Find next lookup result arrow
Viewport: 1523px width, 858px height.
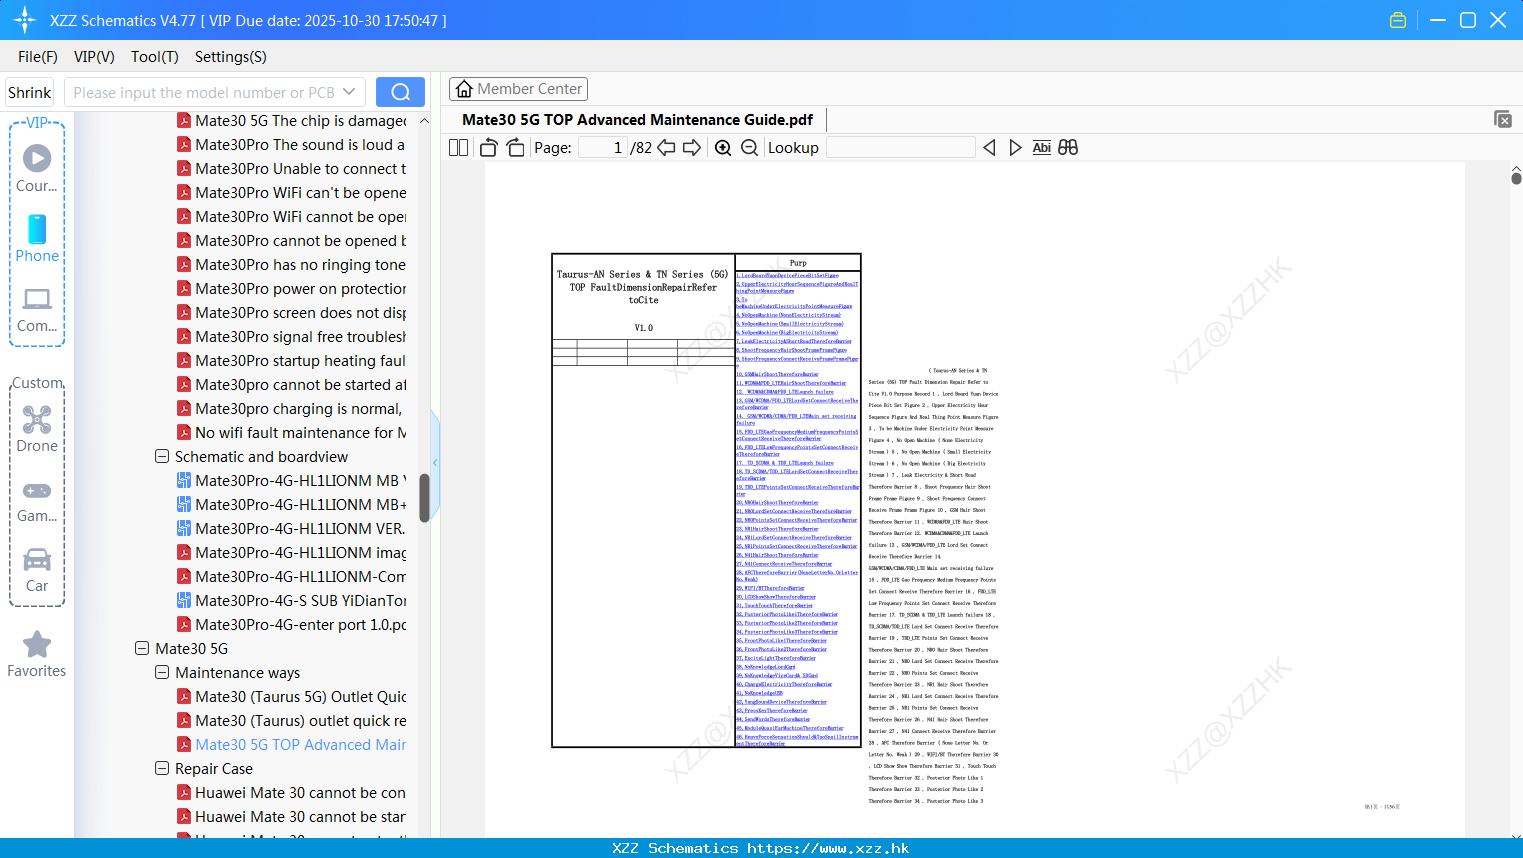coord(1015,147)
